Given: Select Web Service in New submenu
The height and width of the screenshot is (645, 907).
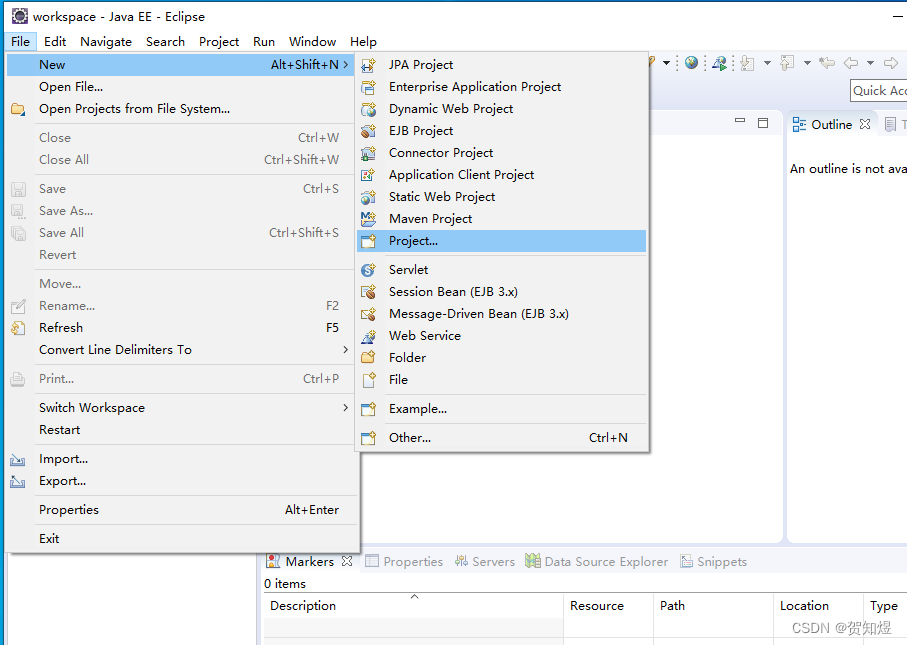Looking at the screenshot, I should coord(502,336).
